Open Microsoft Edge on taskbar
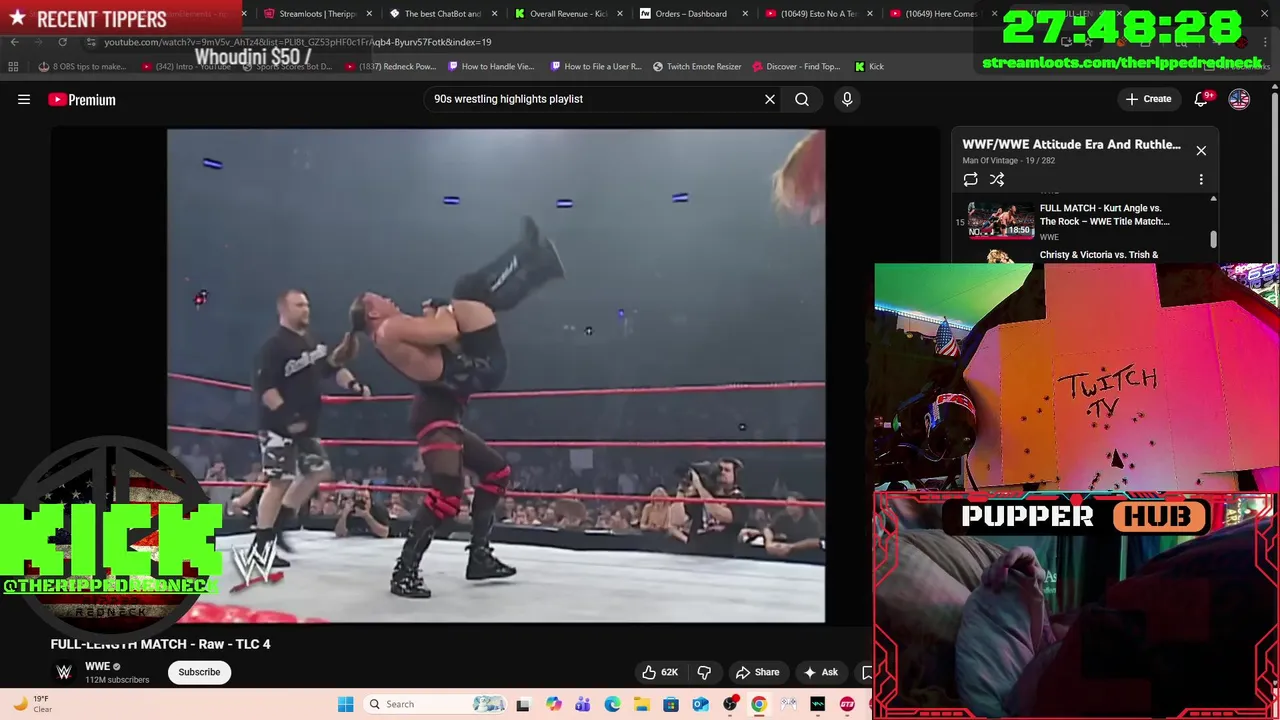Screen dimensions: 1280x720 coord(612,704)
